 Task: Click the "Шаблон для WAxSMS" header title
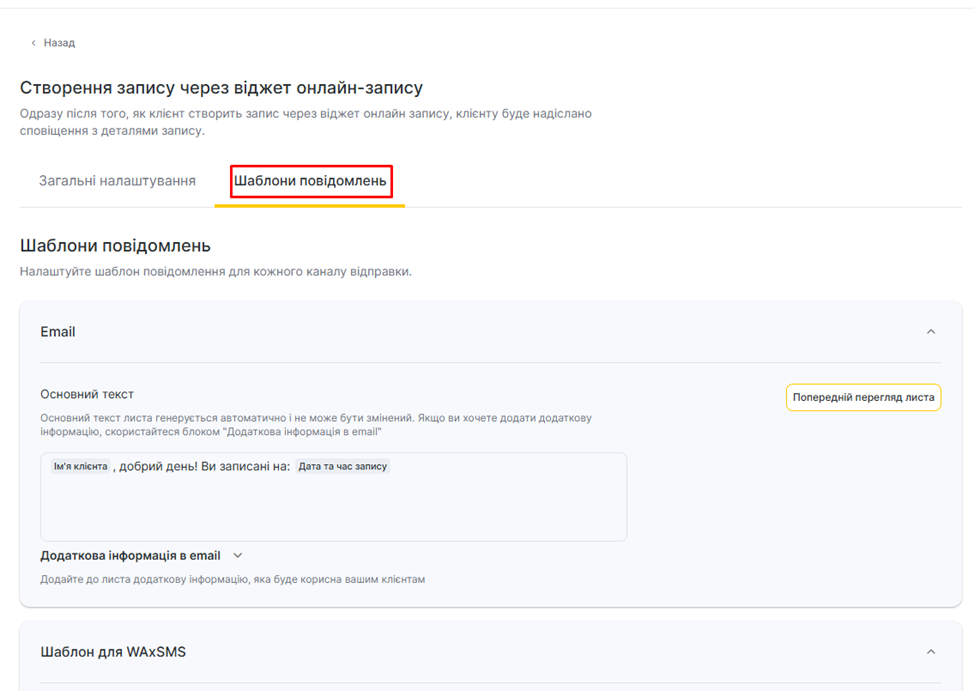[x=113, y=652]
